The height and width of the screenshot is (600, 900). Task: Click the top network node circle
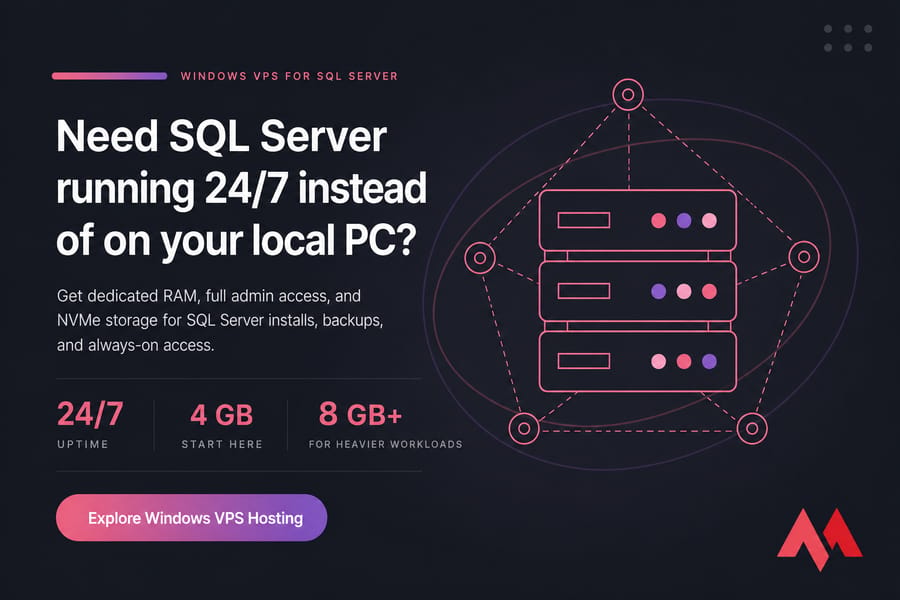coord(628,95)
